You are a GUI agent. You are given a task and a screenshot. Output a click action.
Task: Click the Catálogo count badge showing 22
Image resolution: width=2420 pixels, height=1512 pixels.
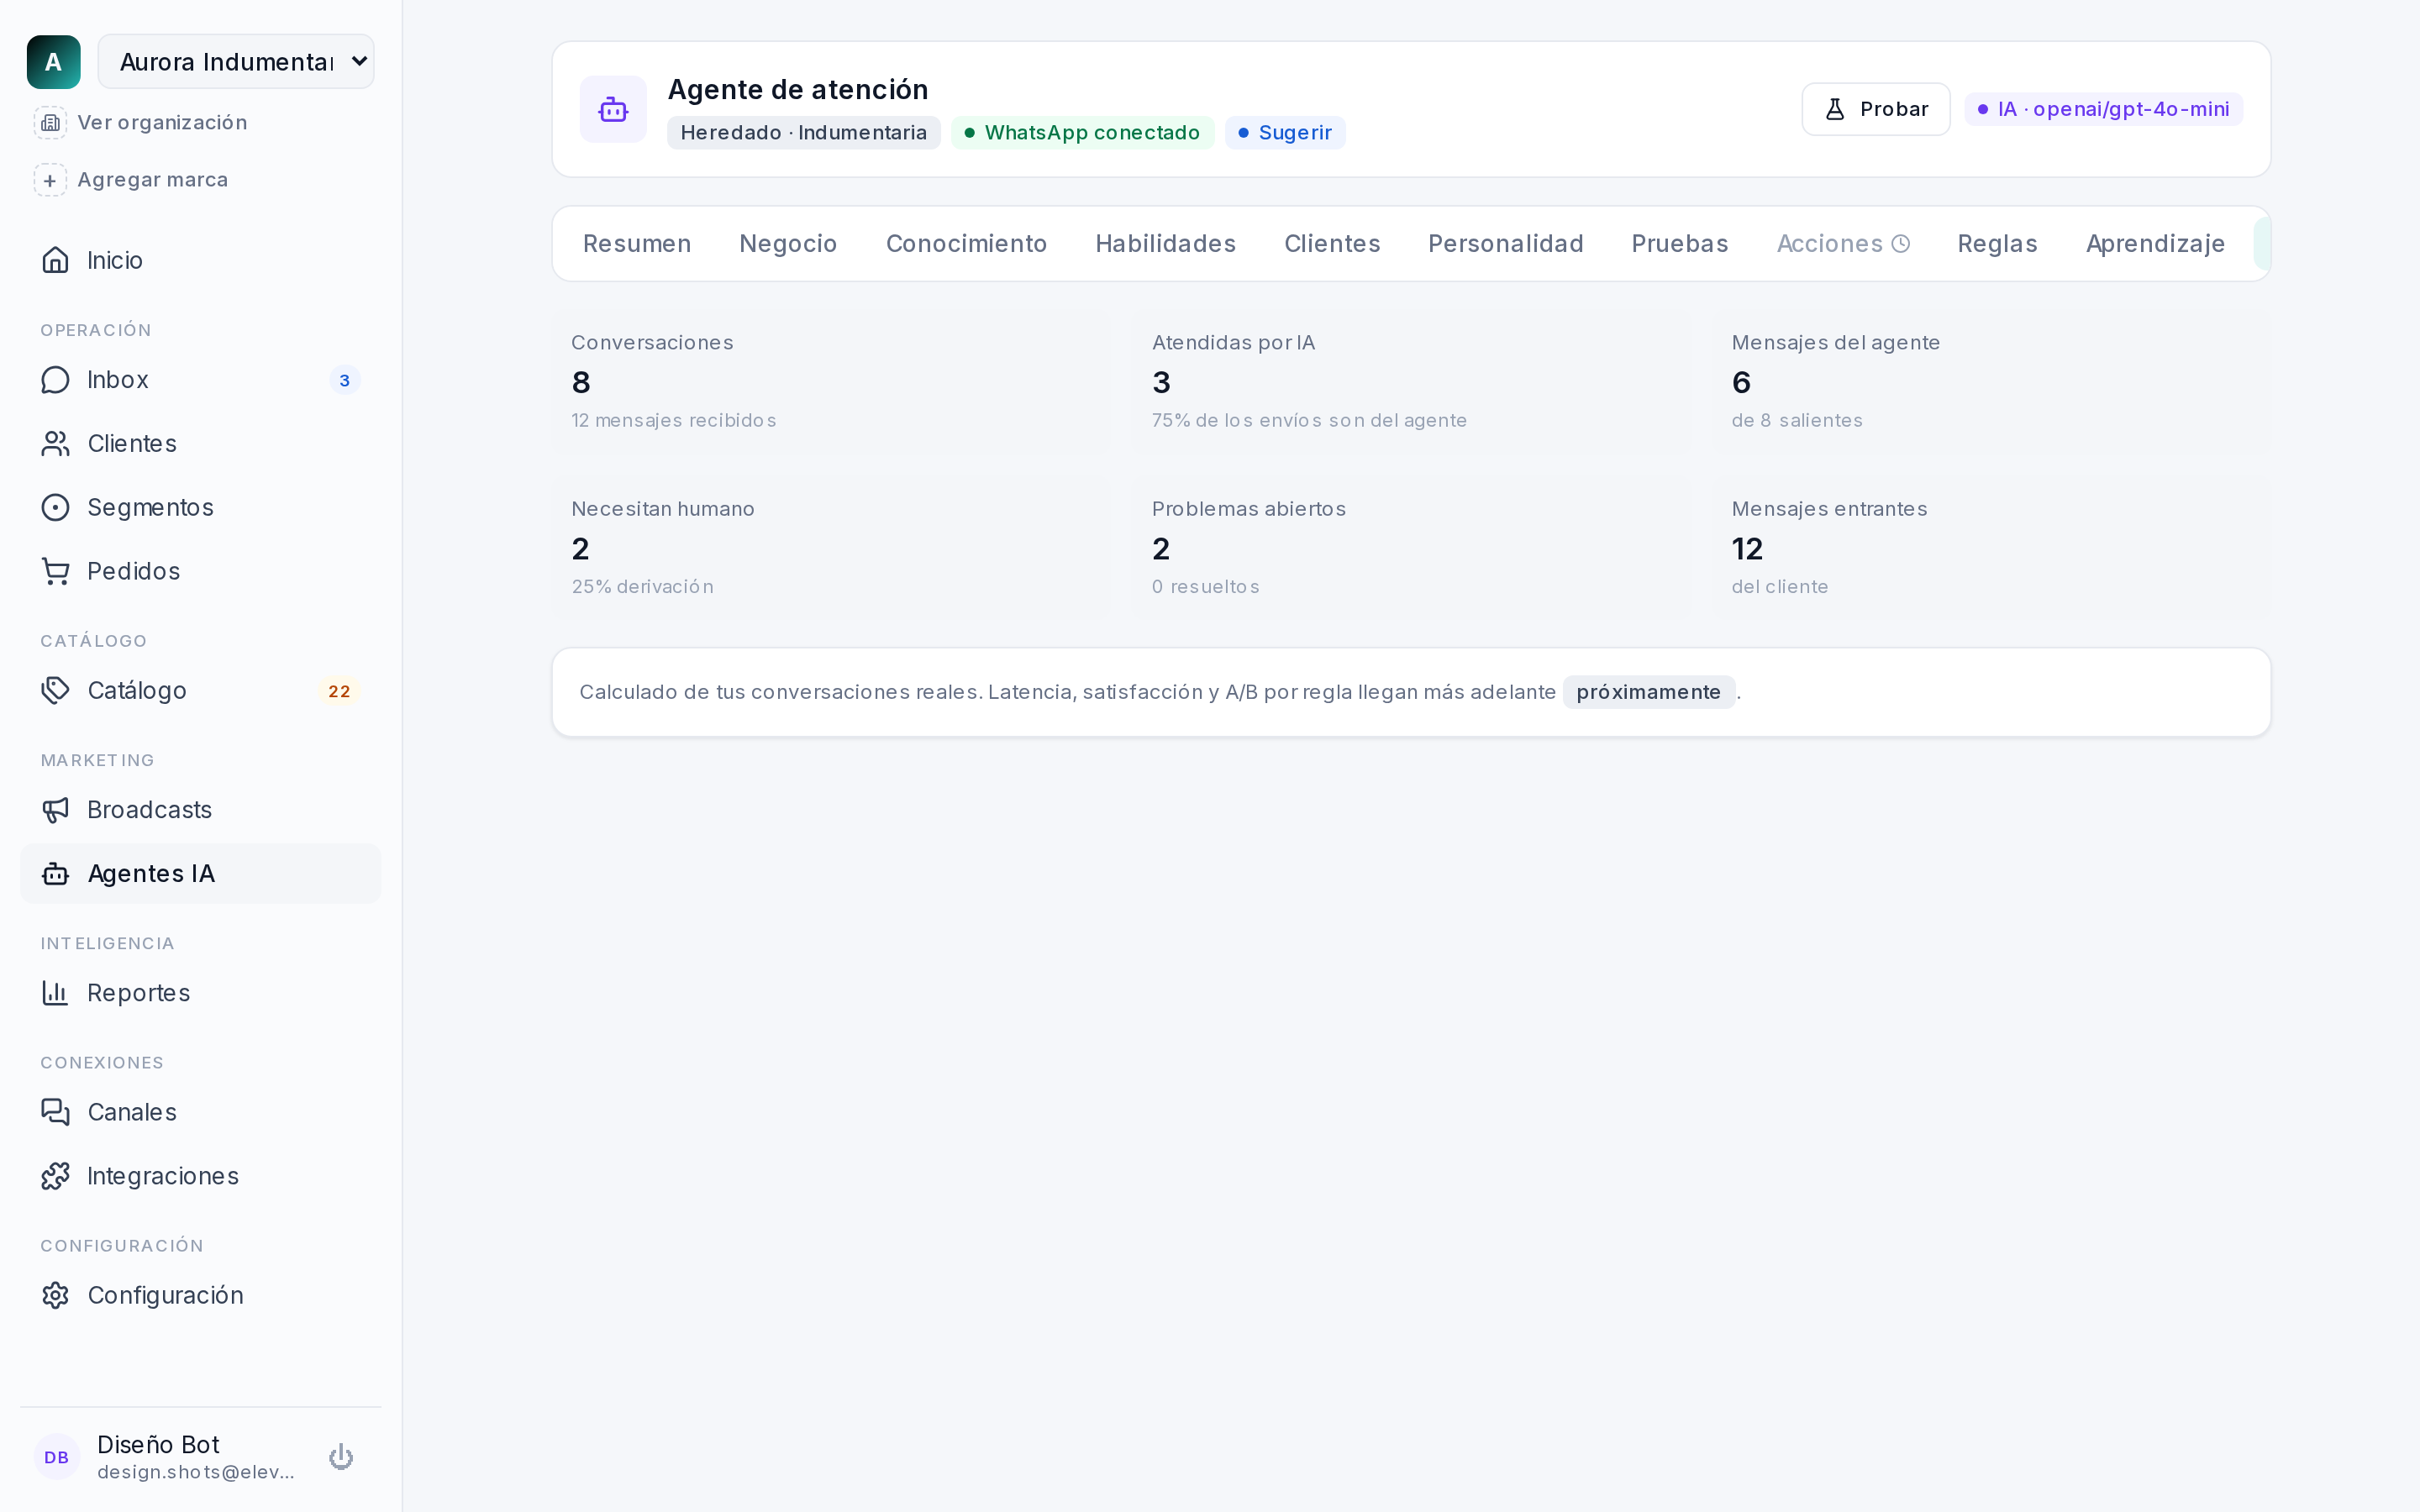(x=340, y=691)
